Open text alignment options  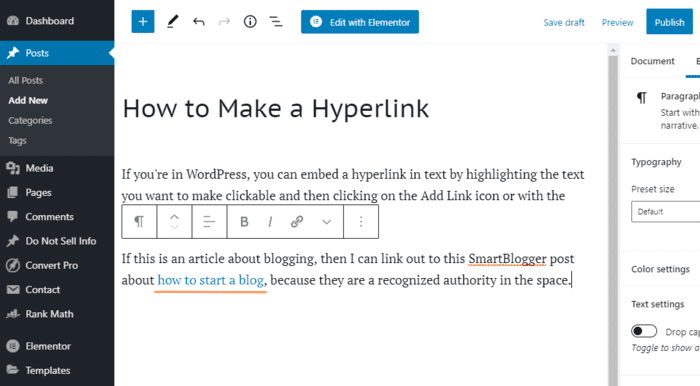(x=209, y=222)
